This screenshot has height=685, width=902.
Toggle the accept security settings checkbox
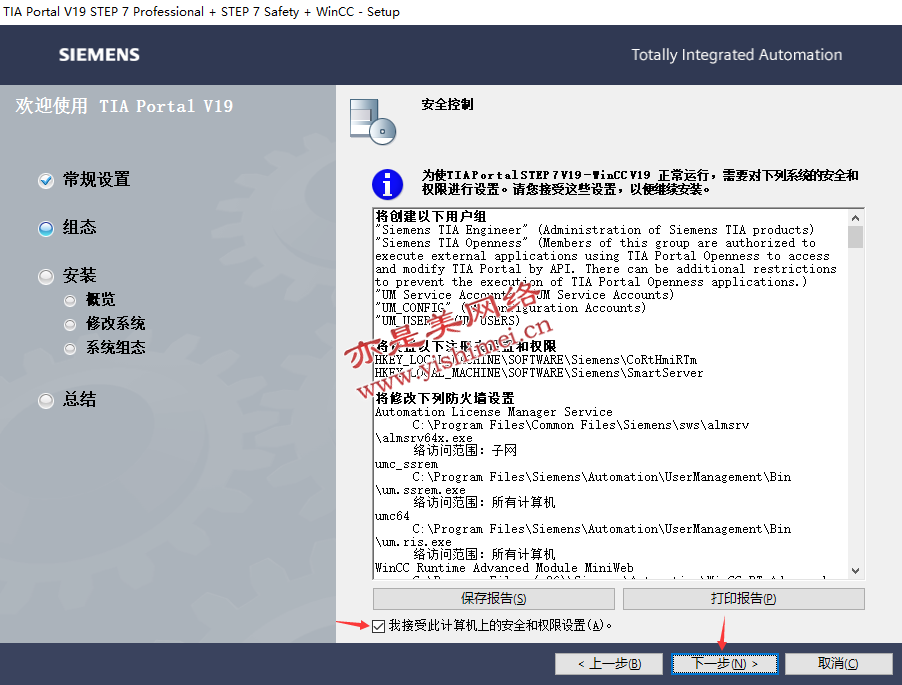coord(378,626)
